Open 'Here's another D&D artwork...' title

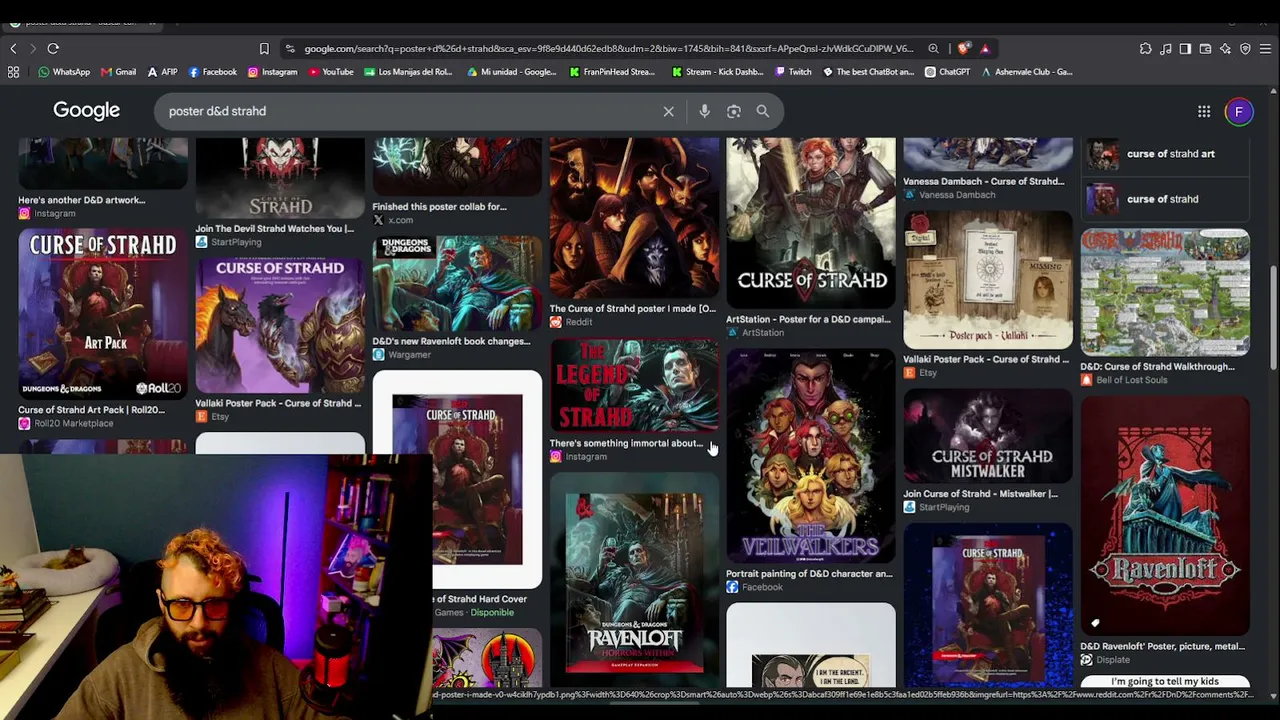click(x=82, y=200)
